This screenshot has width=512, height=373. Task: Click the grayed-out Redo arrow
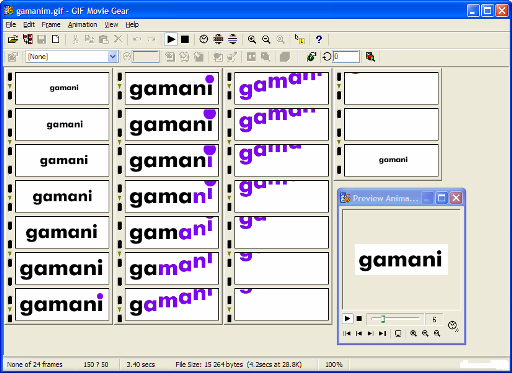pos(151,39)
